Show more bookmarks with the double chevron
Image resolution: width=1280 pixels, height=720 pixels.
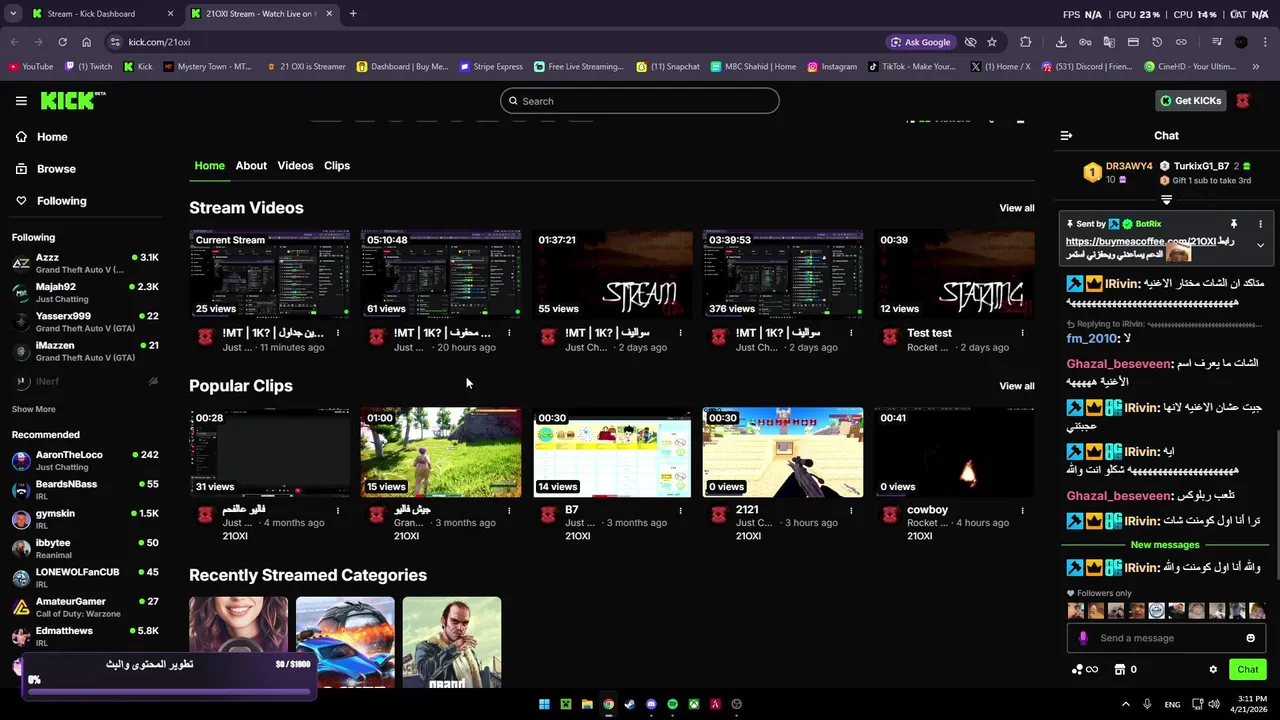point(1256,67)
